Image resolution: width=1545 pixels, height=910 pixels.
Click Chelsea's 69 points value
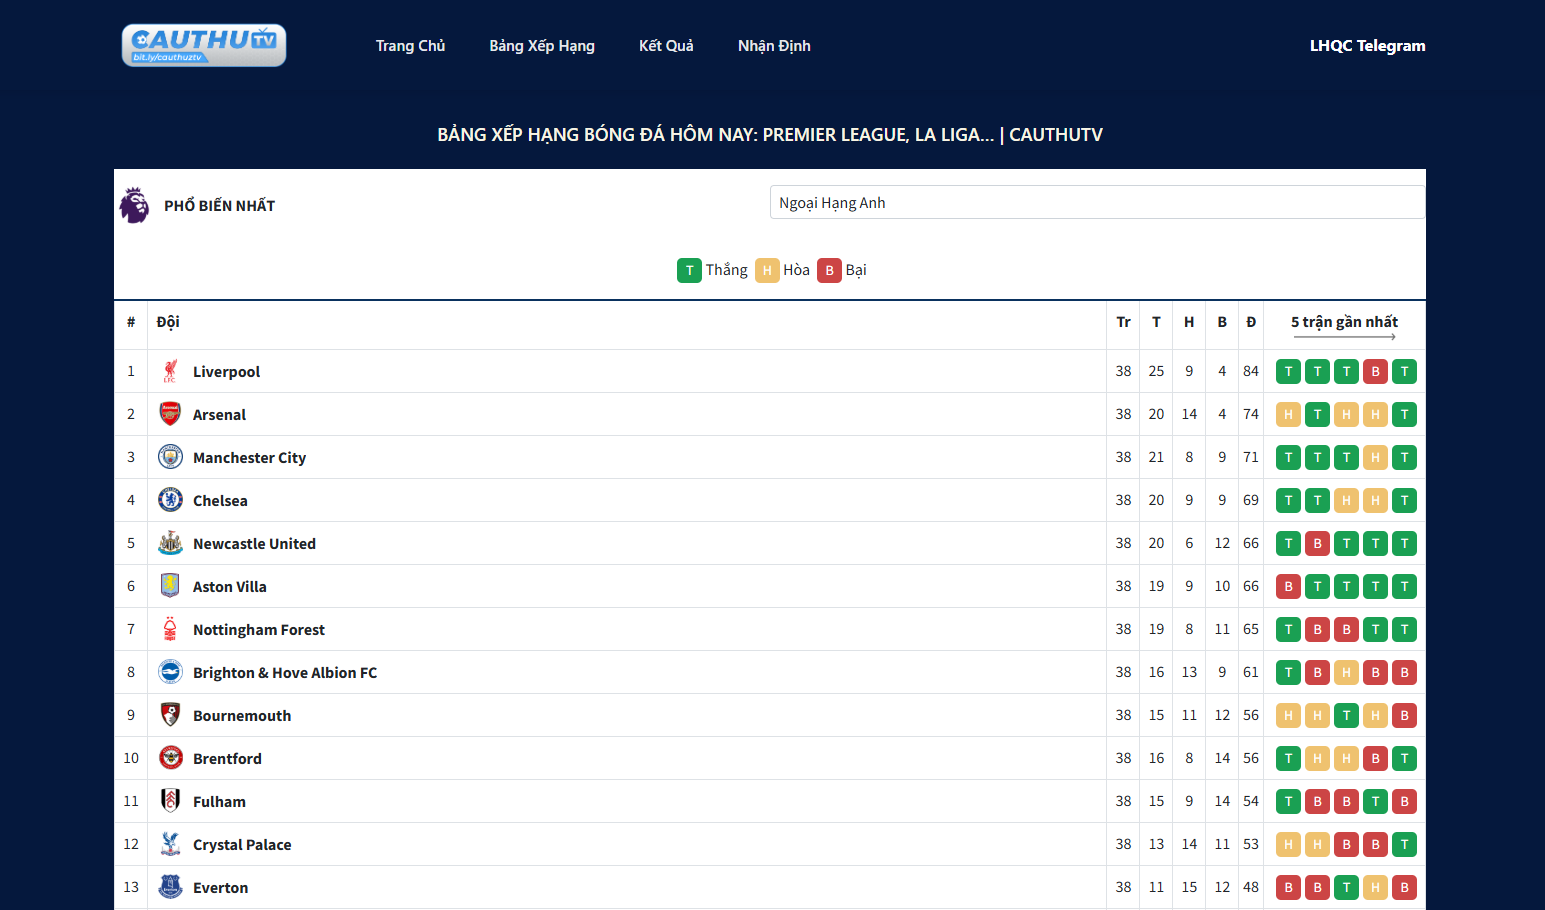1251,500
